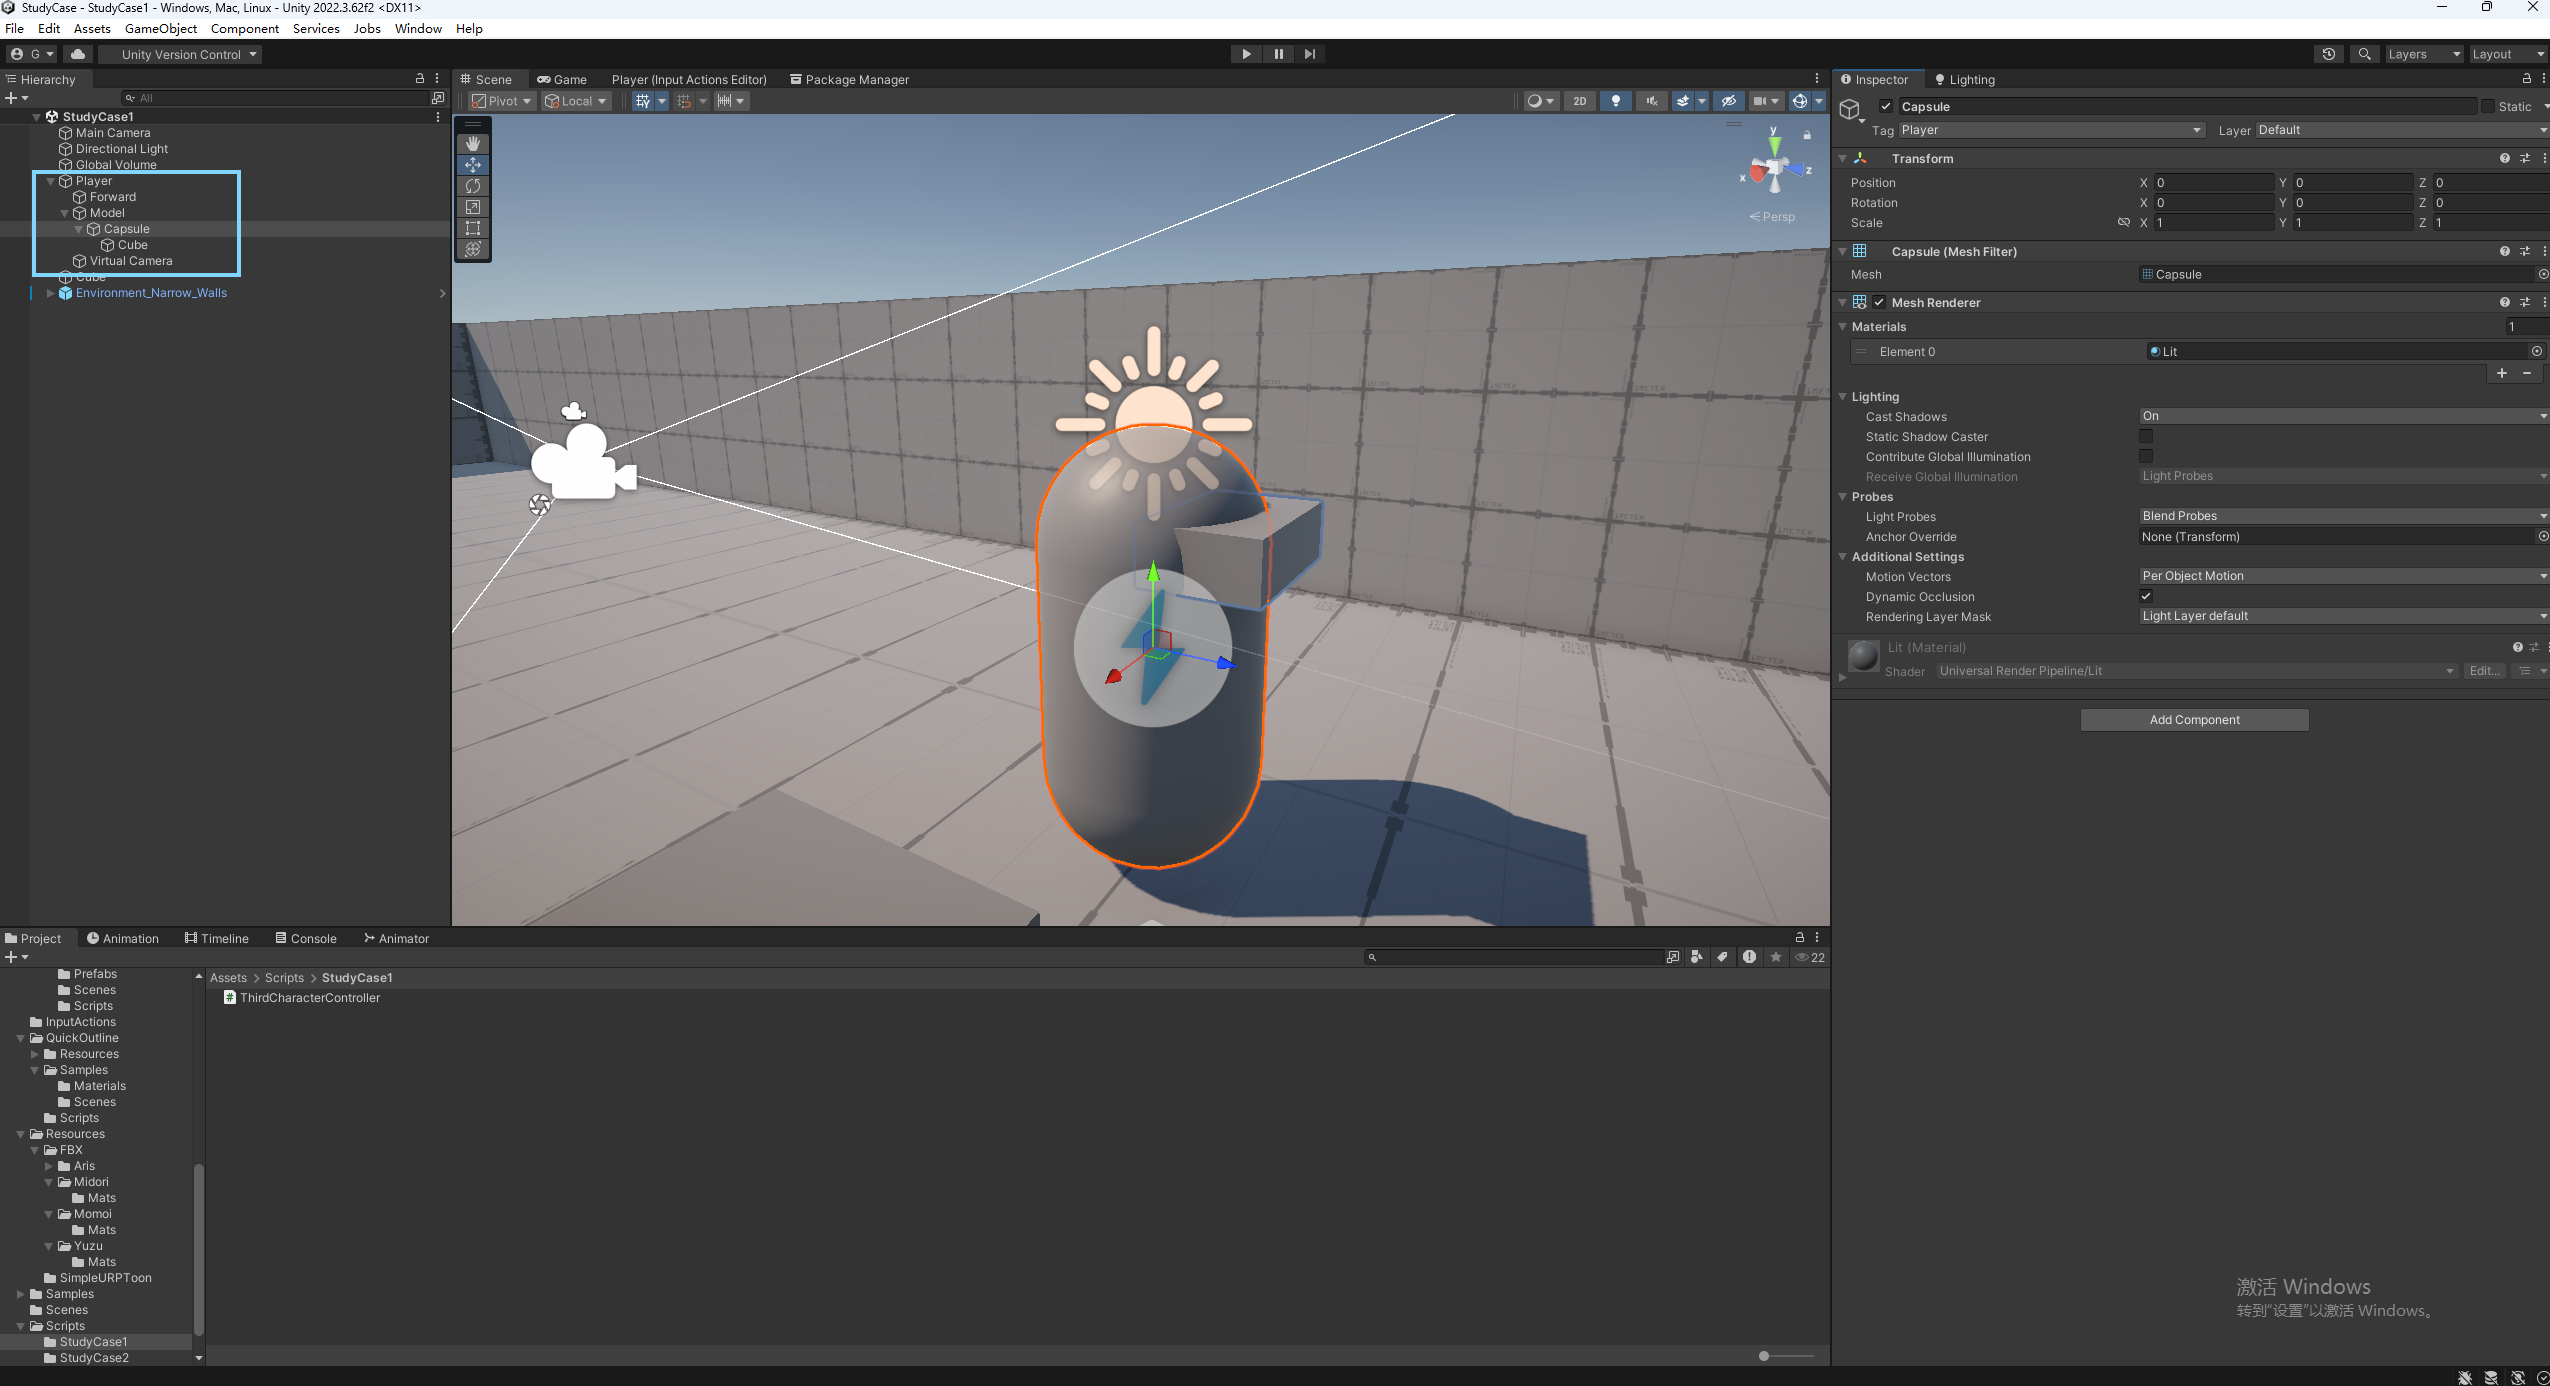Open the GameObject menu
The width and height of the screenshot is (2550, 1386).
tap(160, 29)
